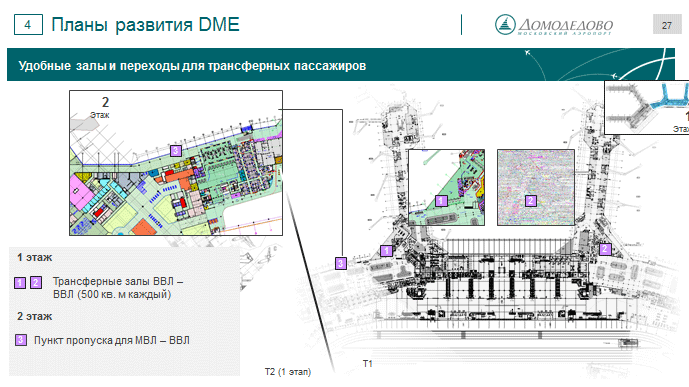Click the Domodedovo airport logo emblem
This screenshot has width=689, height=387.
(505, 24)
